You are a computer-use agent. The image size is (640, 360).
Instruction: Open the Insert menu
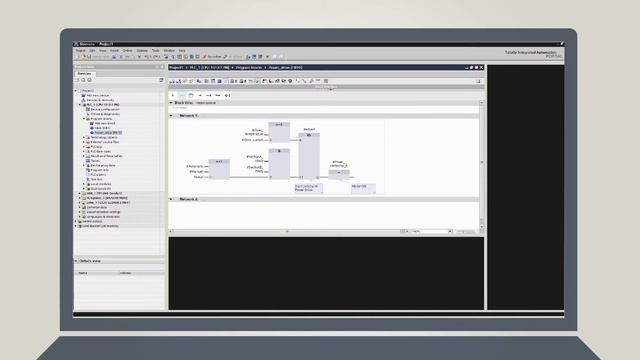114,51
